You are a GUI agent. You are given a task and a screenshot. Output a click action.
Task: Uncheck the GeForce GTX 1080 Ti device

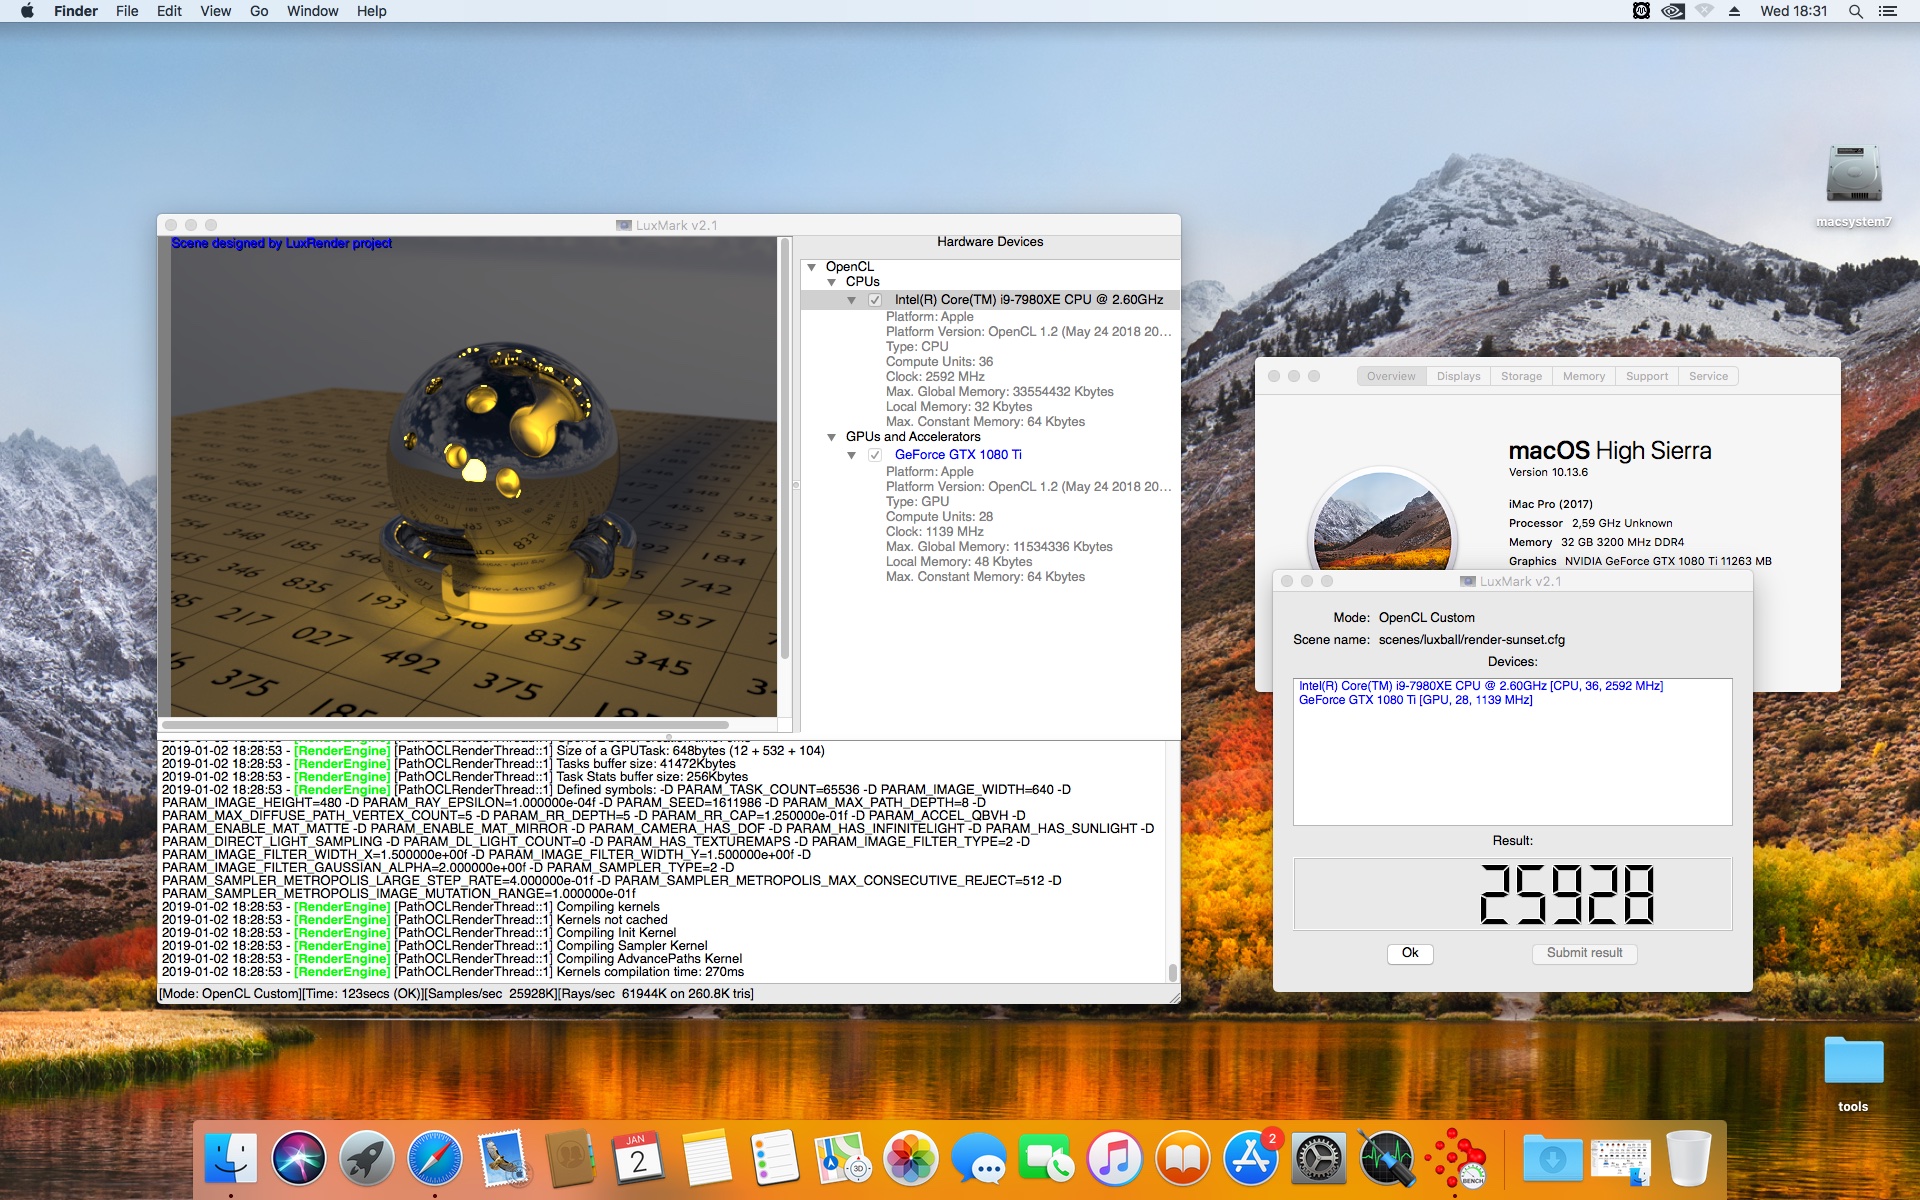click(875, 455)
